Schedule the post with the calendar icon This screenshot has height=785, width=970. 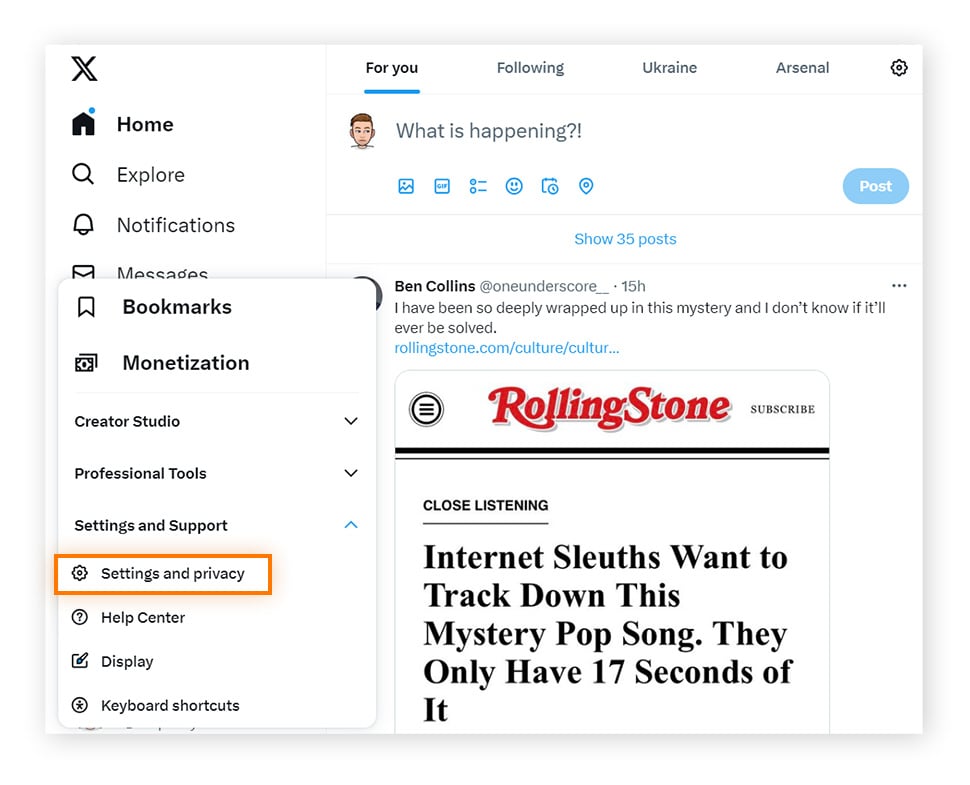(550, 186)
